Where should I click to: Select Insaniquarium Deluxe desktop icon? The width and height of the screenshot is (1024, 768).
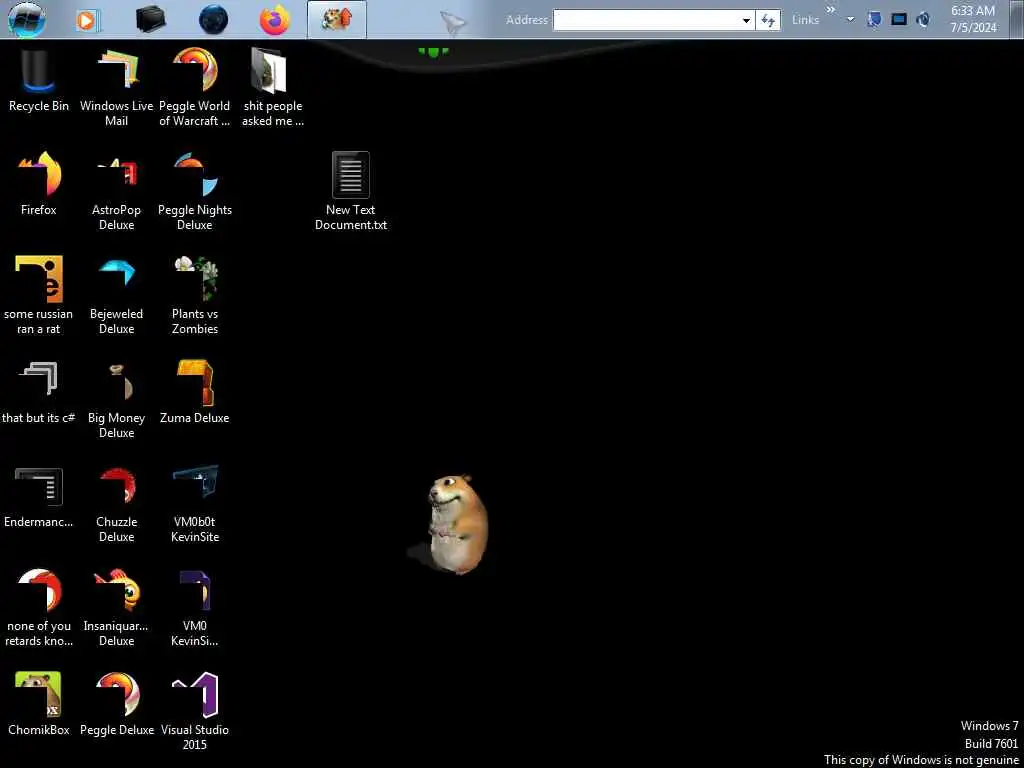[x=117, y=608]
